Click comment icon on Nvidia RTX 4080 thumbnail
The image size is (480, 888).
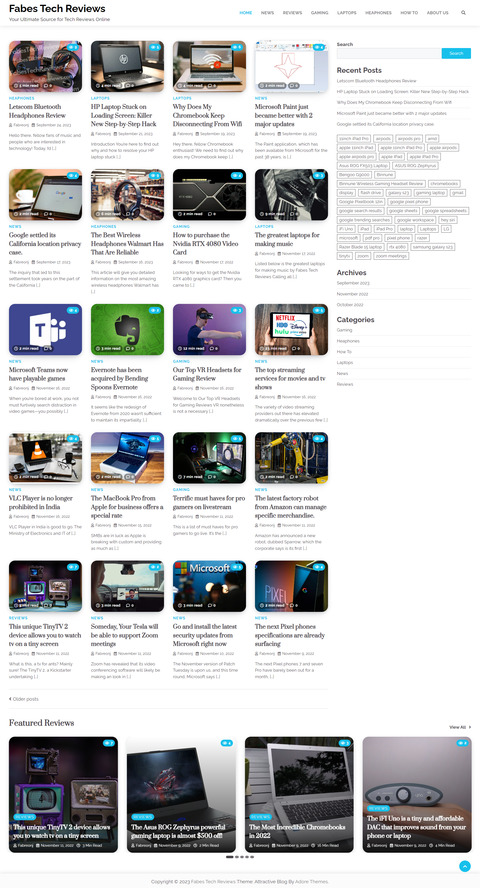click(x=212, y=214)
